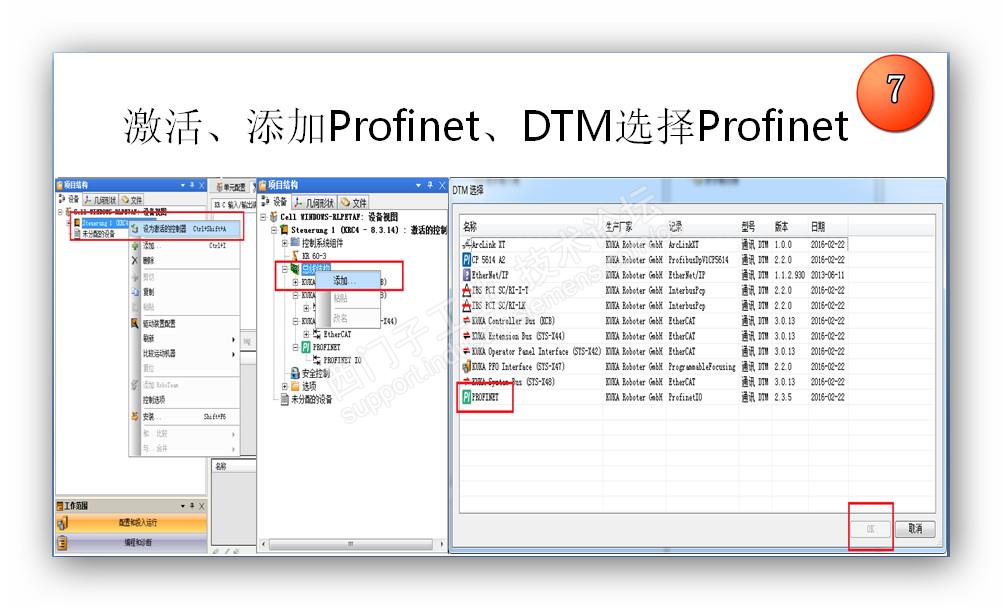Select the EtherNet/IP entry icon
The image size is (1002, 609).
[x=466, y=275]
